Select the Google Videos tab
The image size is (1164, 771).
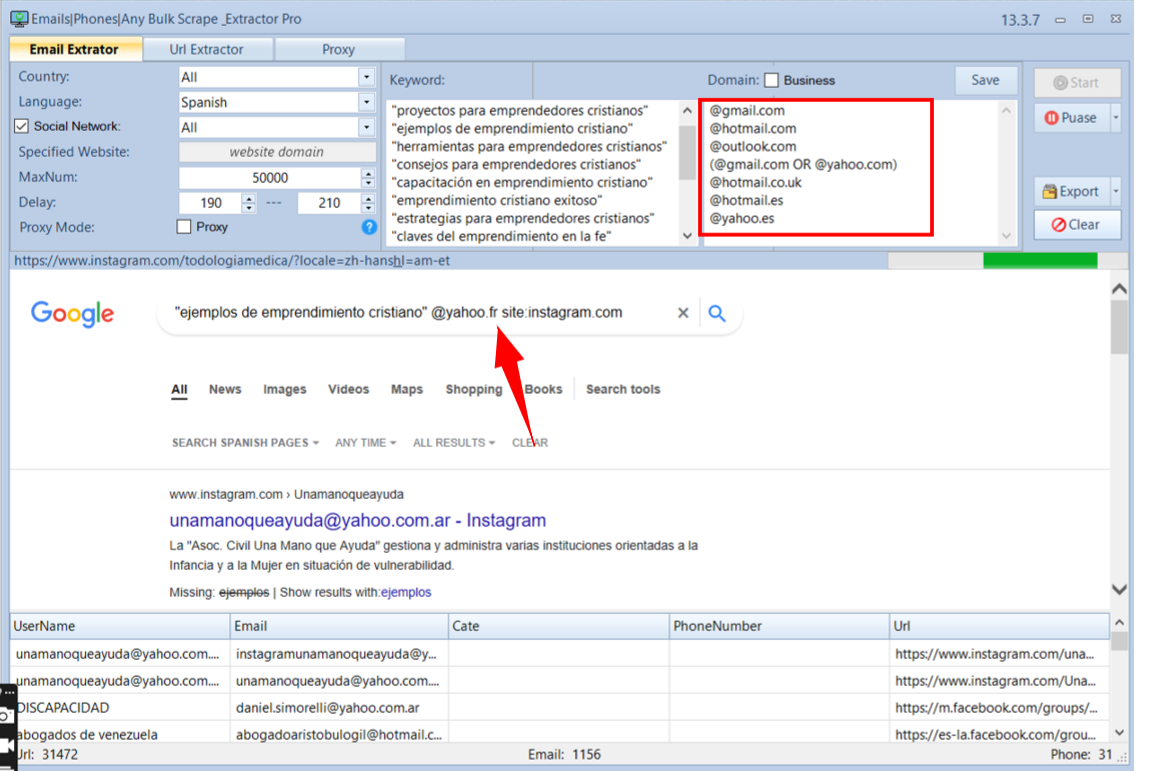click(x=348, y=390)
